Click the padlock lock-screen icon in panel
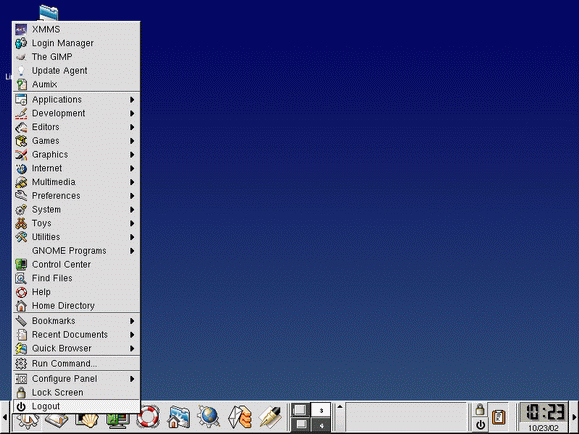Viewport: 579px width, 434px height. (480, 410)
